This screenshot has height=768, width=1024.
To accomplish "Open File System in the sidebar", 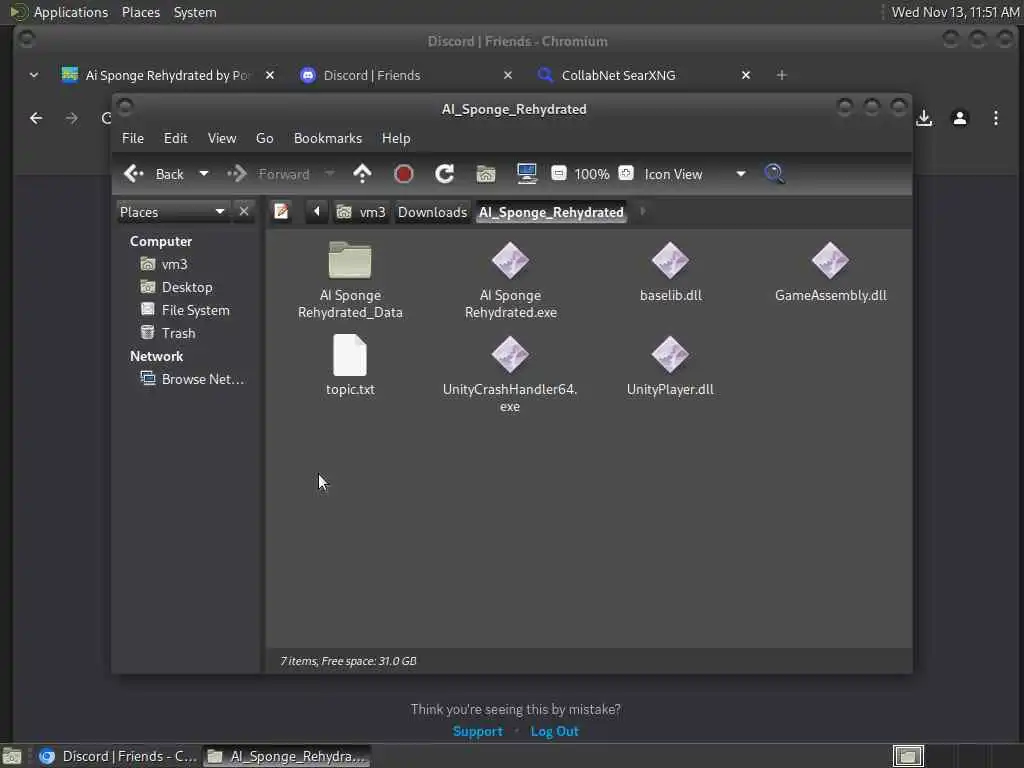I will (x=185, y=310).
